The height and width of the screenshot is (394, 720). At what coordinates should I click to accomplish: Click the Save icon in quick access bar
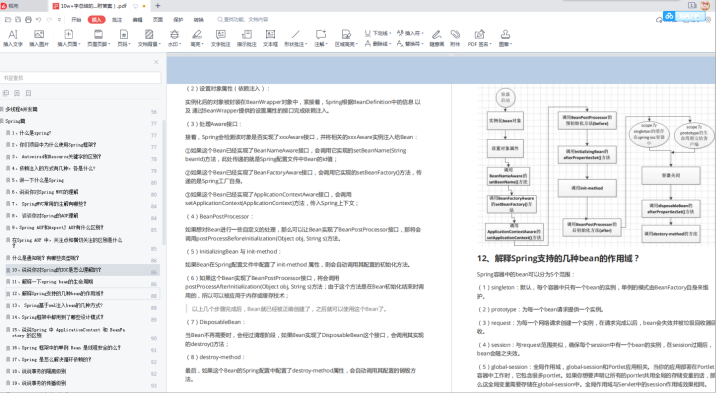18,20
